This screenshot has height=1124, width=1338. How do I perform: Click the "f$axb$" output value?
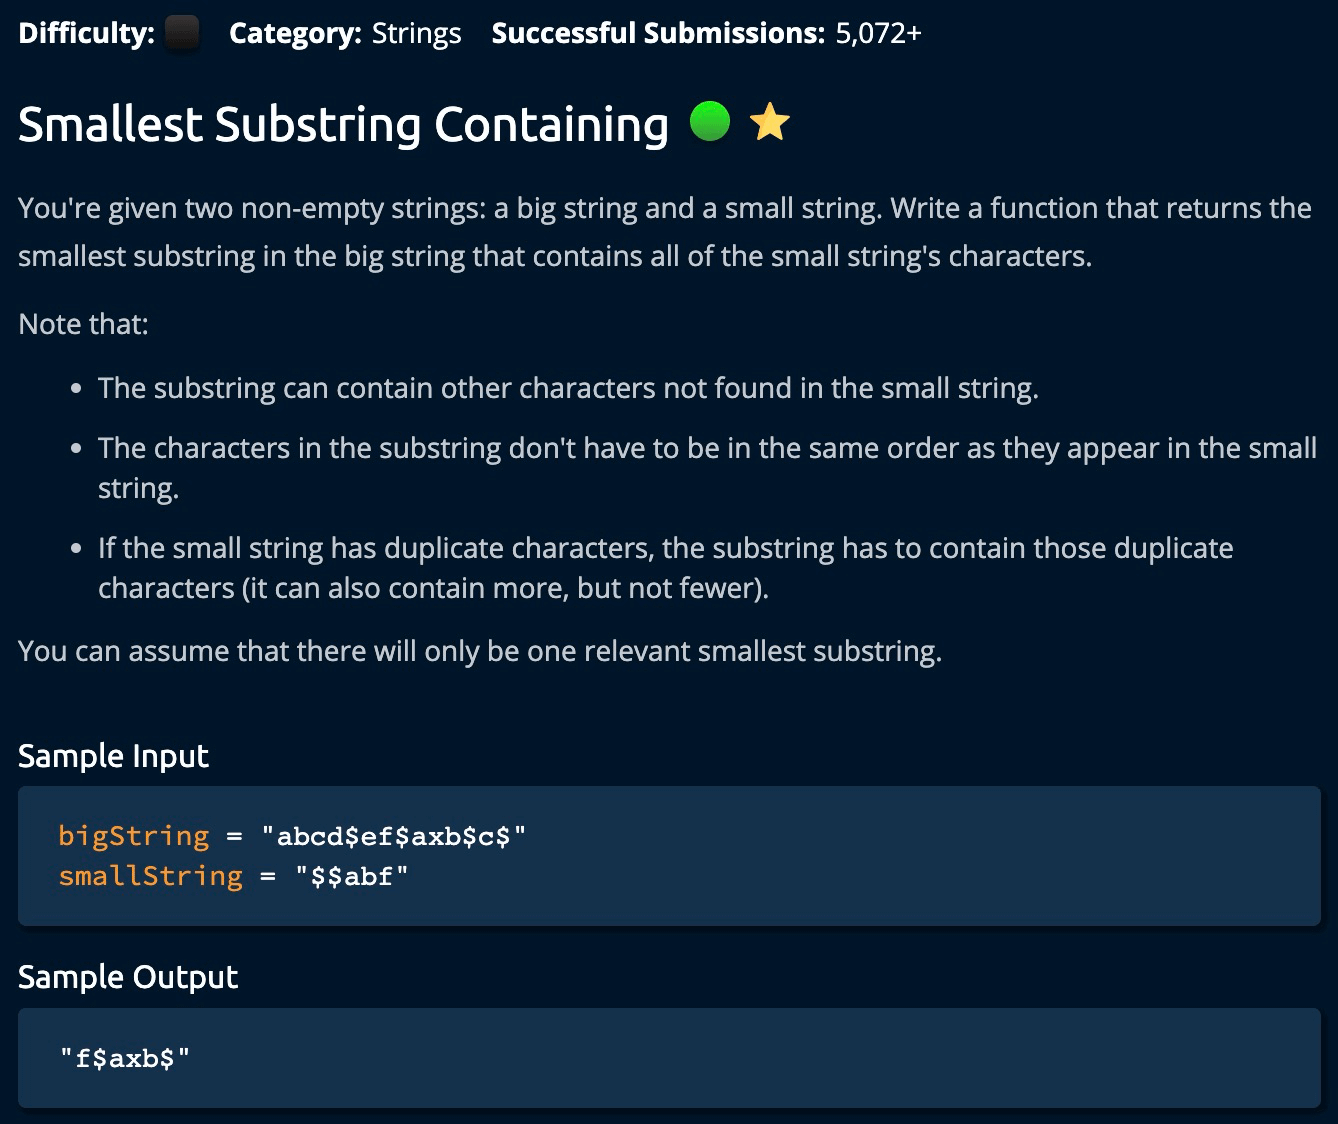125,1057
